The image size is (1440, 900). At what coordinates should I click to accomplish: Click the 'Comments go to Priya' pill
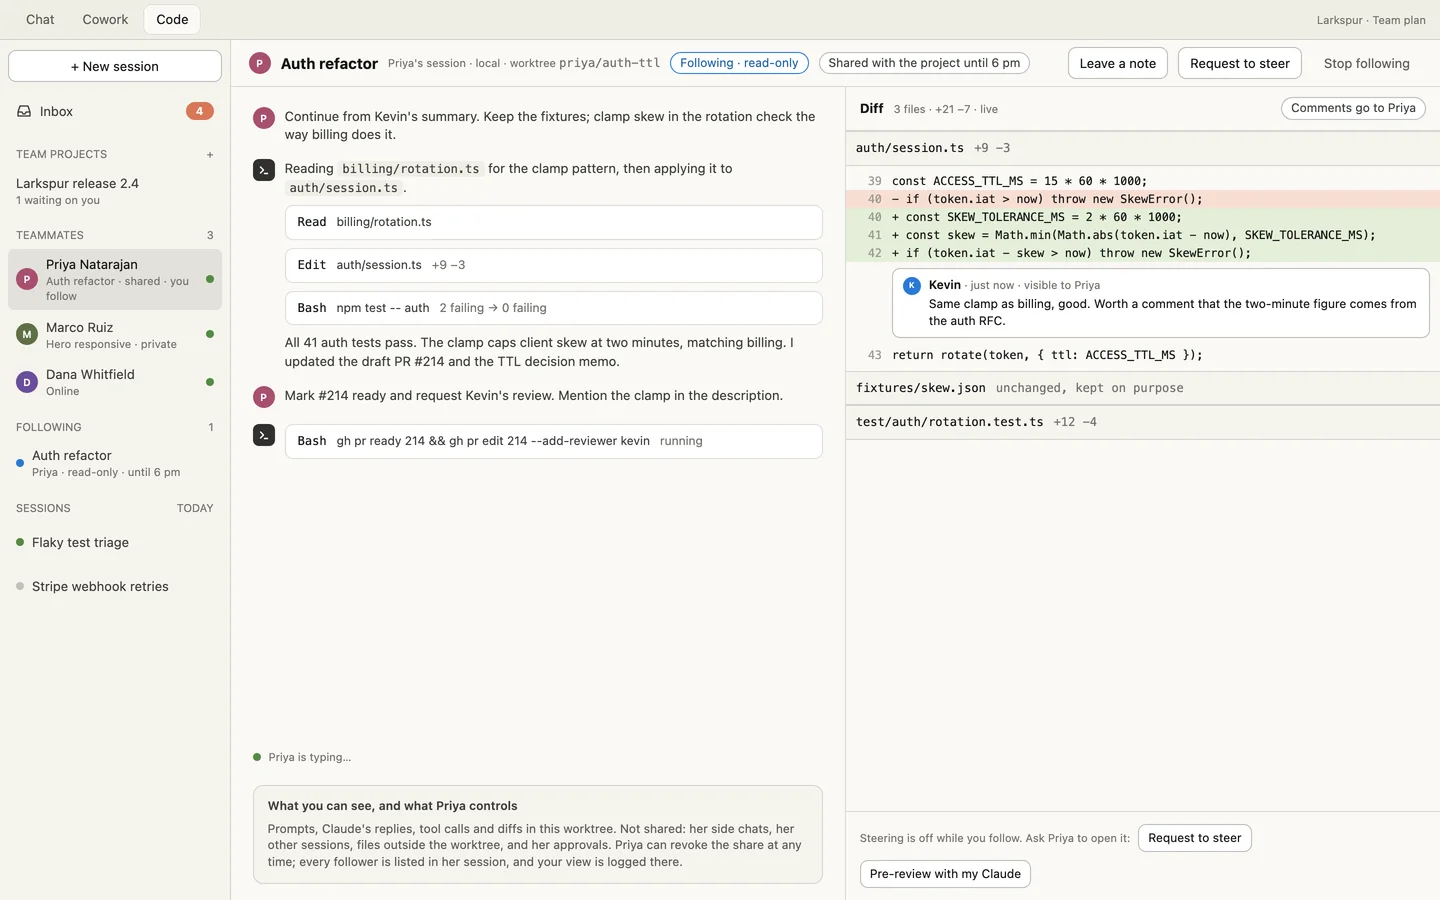tap(1353, 108)
